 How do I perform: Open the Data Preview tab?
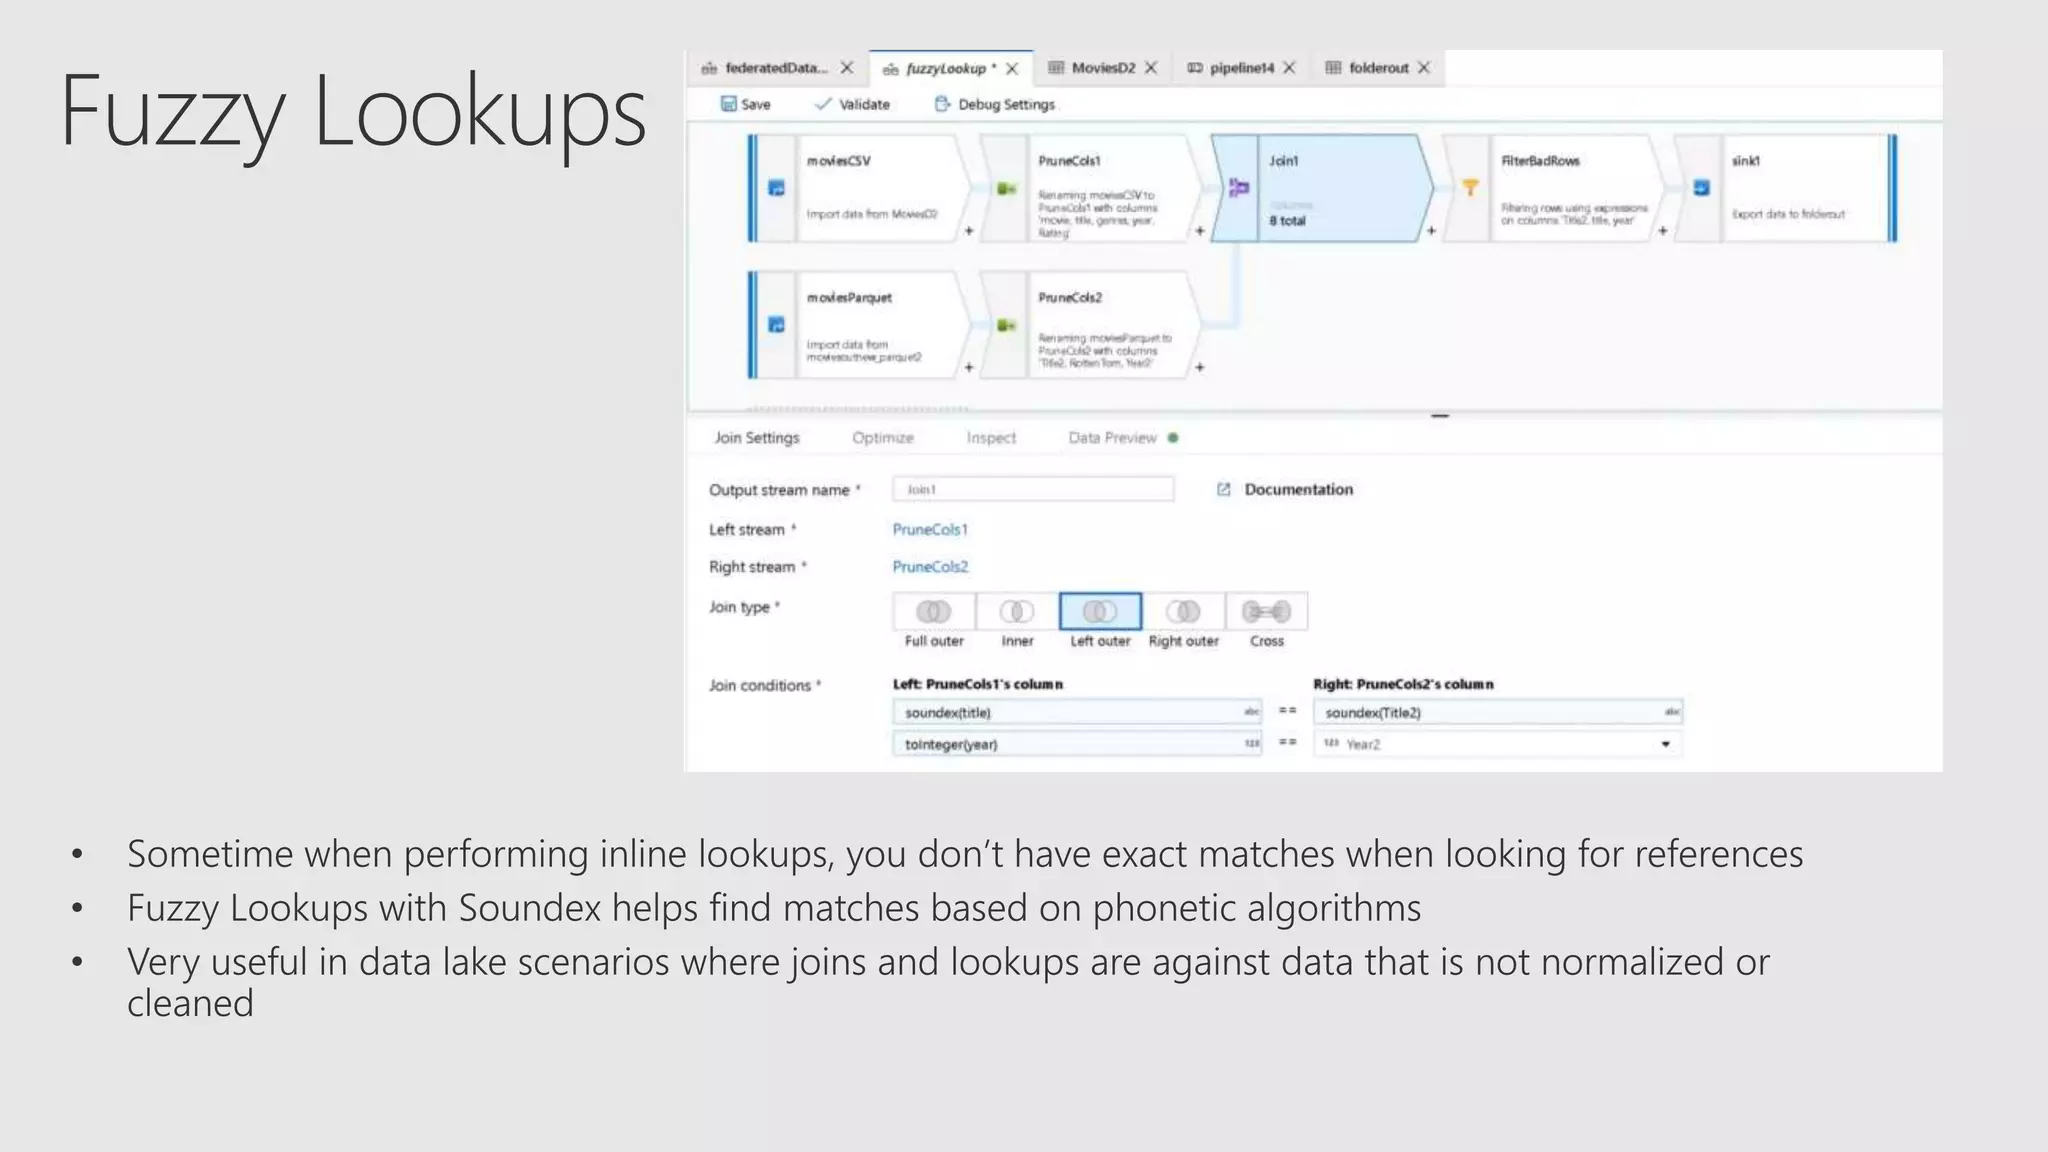1112,438
